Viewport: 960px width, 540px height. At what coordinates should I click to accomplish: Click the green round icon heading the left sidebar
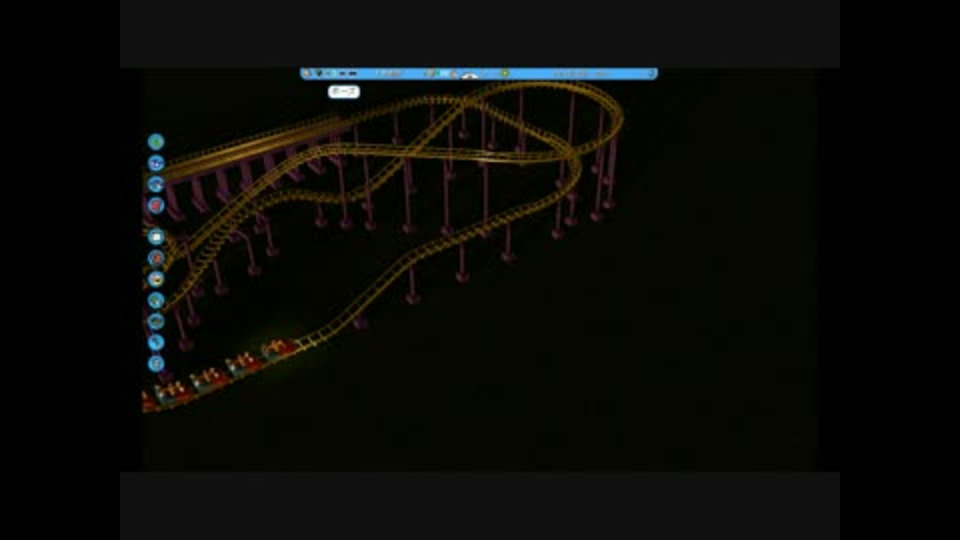click(x=156, y=142)
